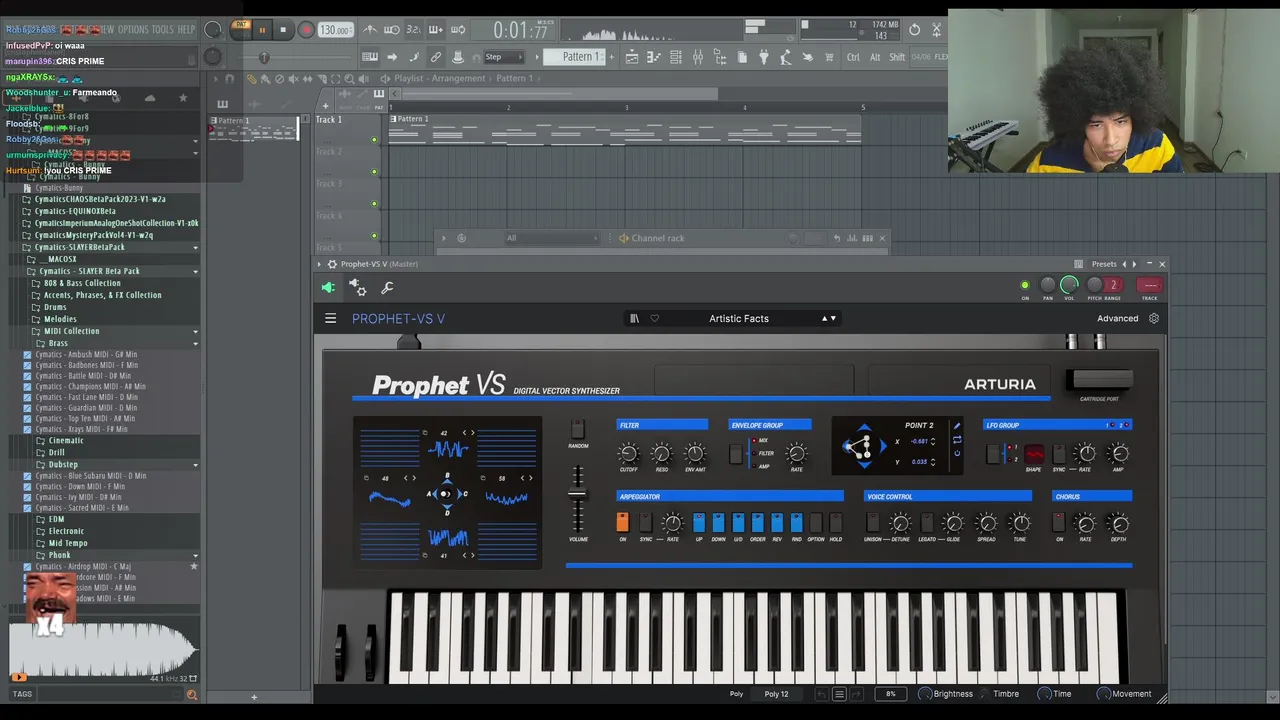Collapse the Dubstep folder
Image resolution: width=1280 pixels, height=720 pixels.
pyautogui.click(x=63, y=465)
